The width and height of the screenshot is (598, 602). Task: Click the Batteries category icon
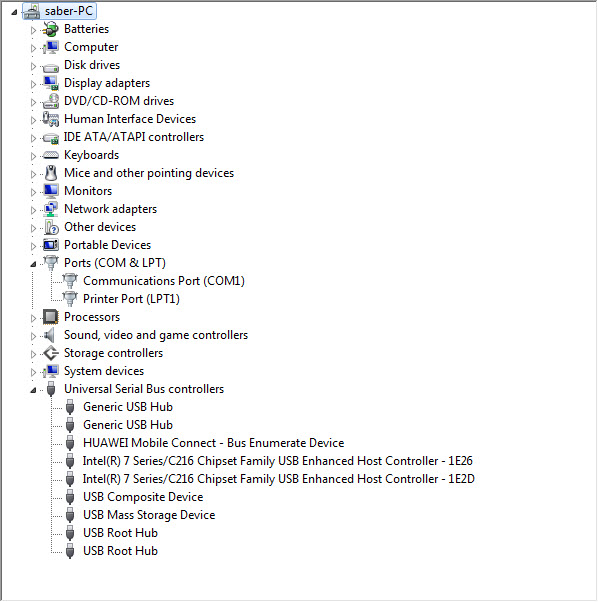click(51, 29)
